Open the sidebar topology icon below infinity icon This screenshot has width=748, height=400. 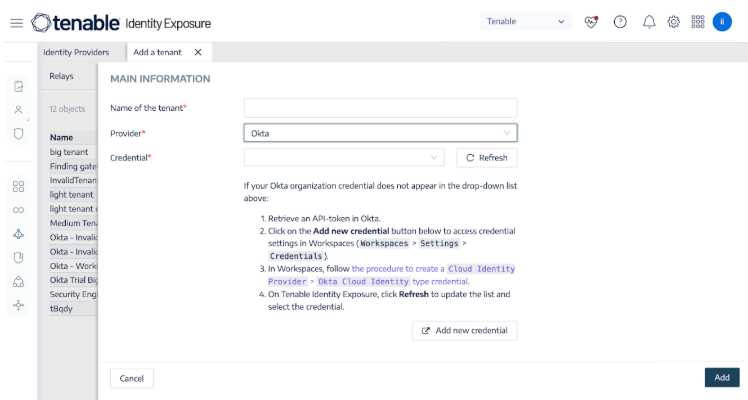(19, 234)
